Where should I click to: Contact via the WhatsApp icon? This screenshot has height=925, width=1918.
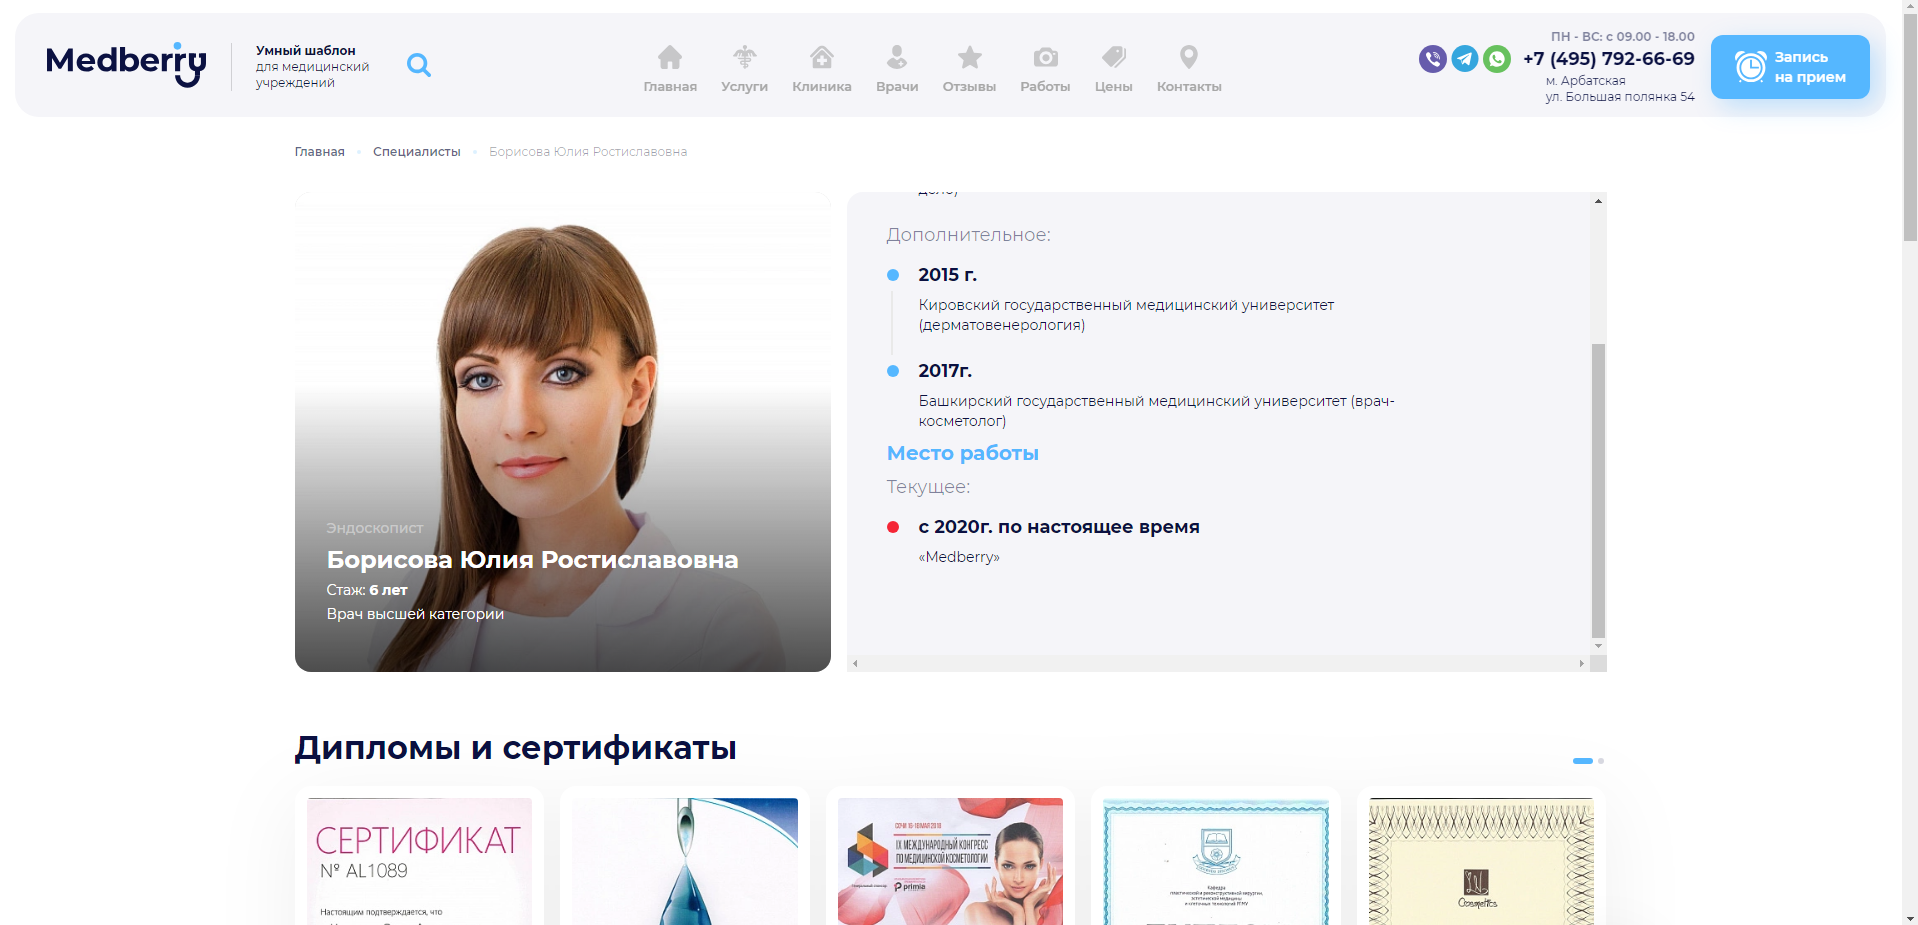[x=1497, y=59]
